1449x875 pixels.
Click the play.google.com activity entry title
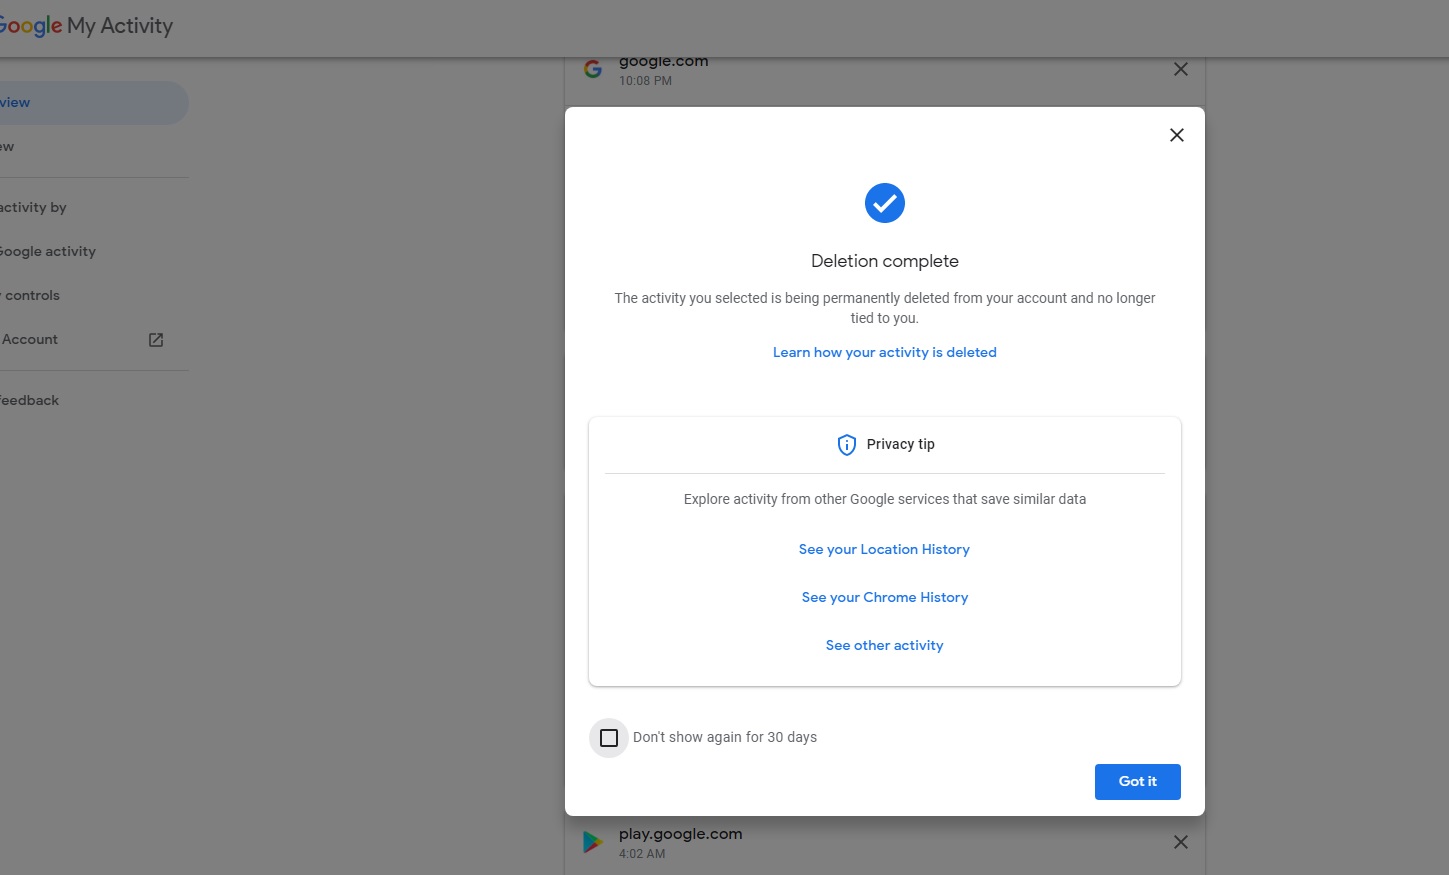[680, 834]
